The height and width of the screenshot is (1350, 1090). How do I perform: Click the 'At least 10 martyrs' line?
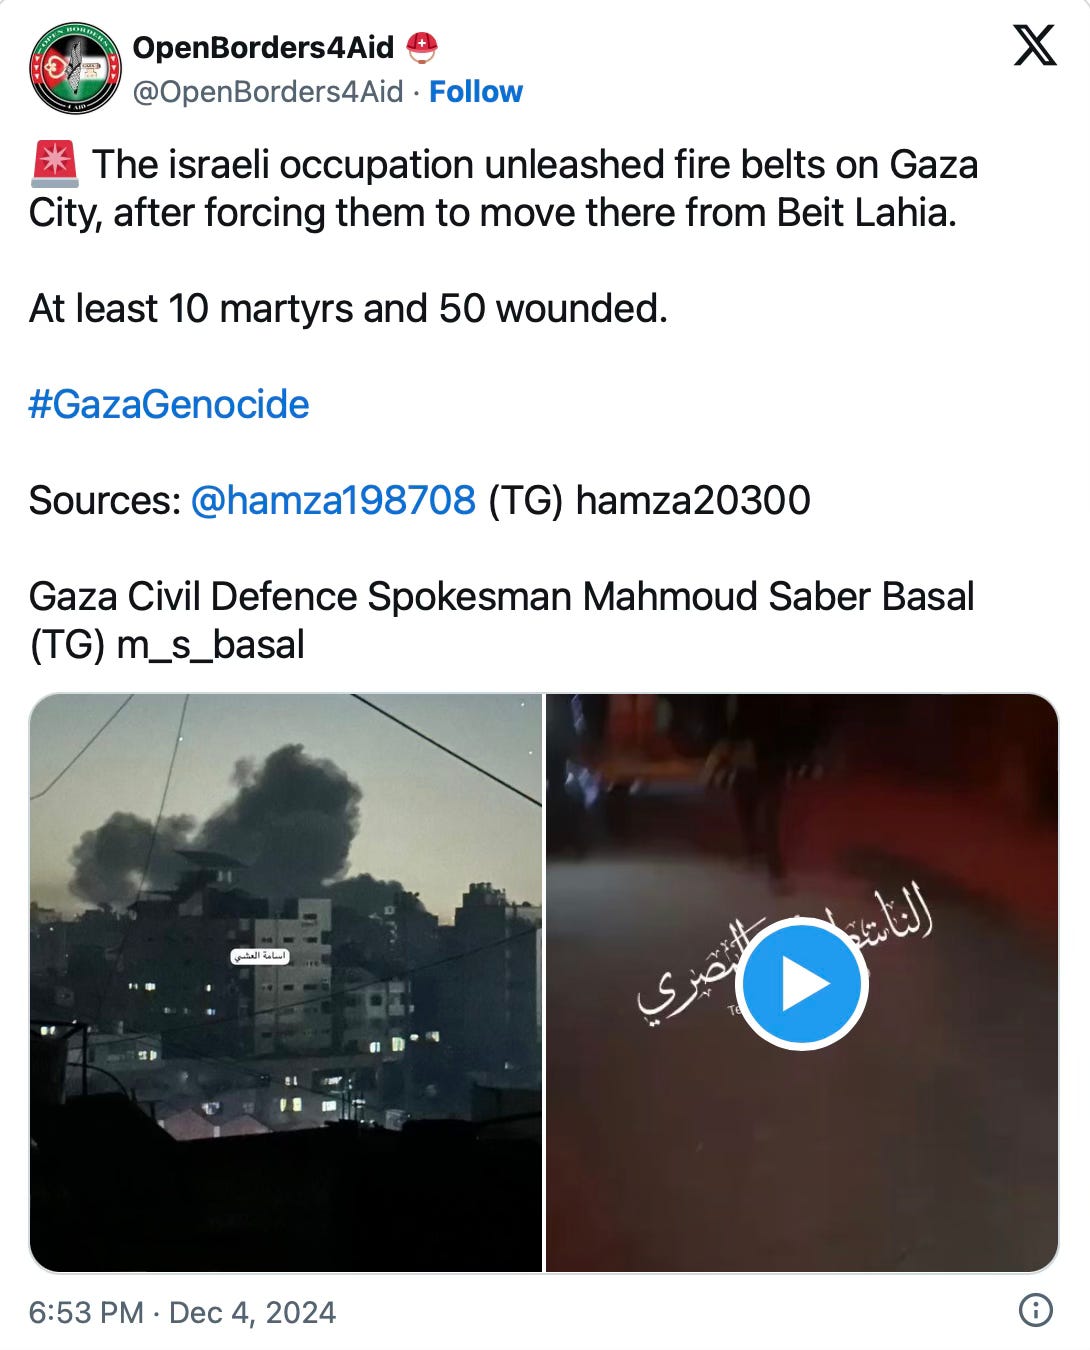coord(348,309)
